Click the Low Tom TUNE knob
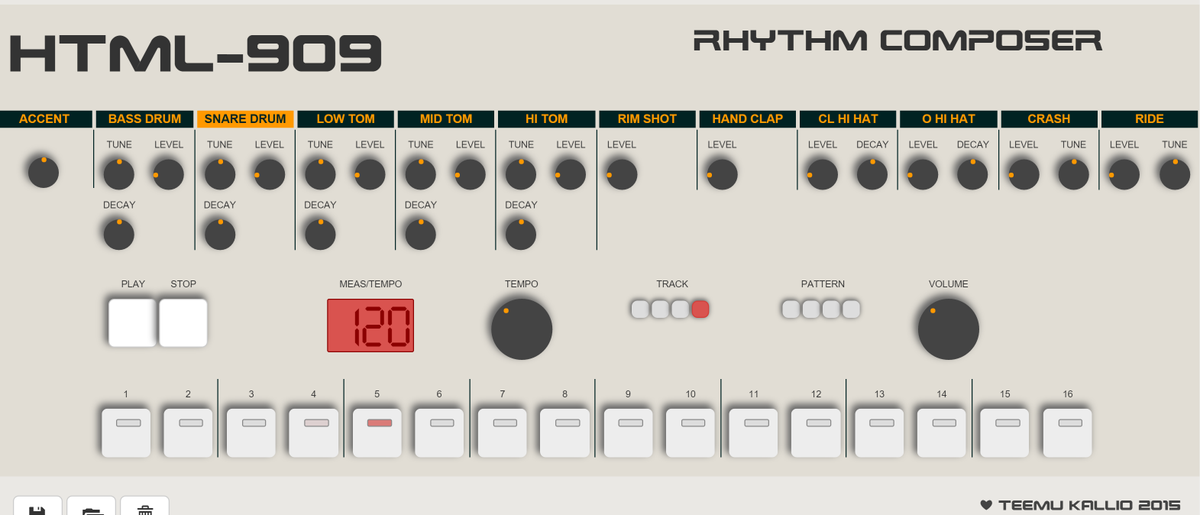Image resolution: width=1200 pixels, height=515 pixels. pos(320,175)
